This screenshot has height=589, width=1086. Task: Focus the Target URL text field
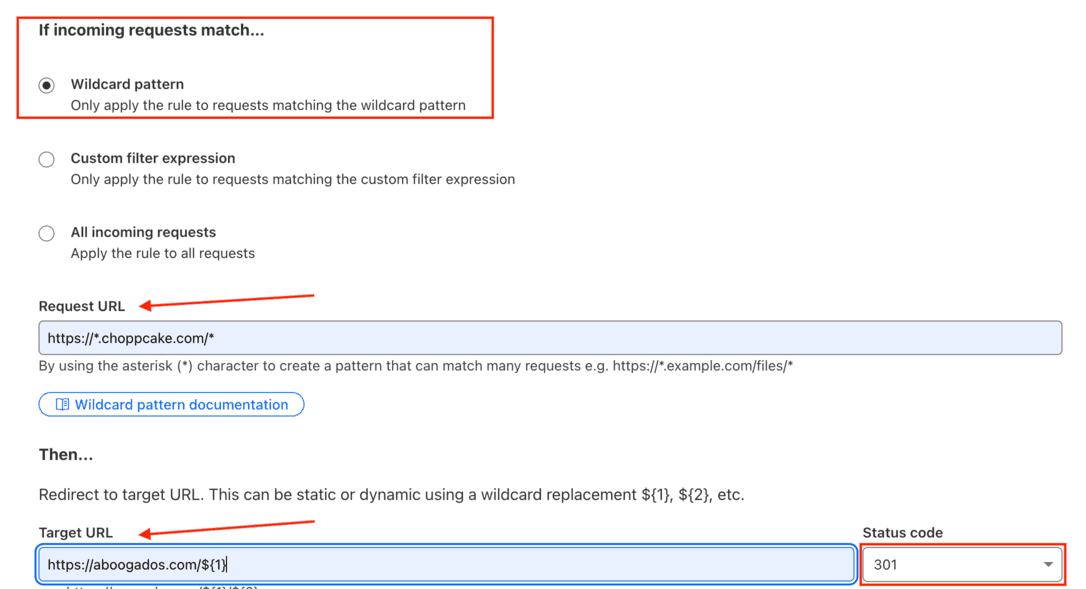445,565
